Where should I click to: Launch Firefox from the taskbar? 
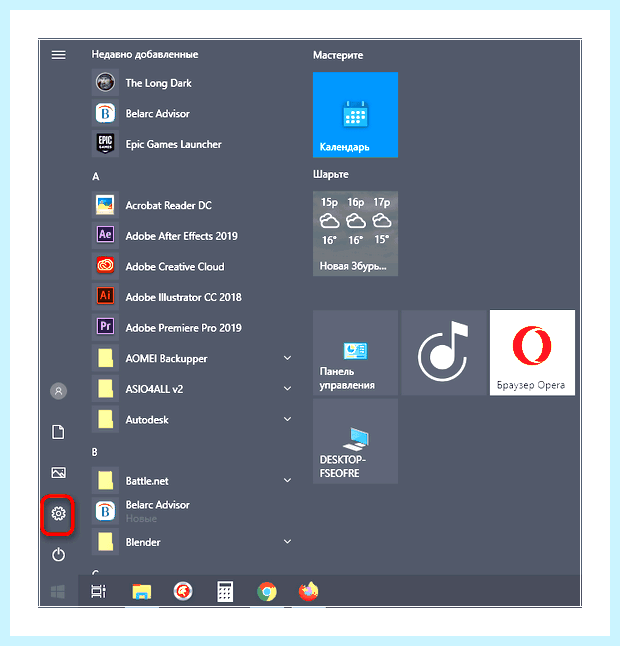(309, 591)
